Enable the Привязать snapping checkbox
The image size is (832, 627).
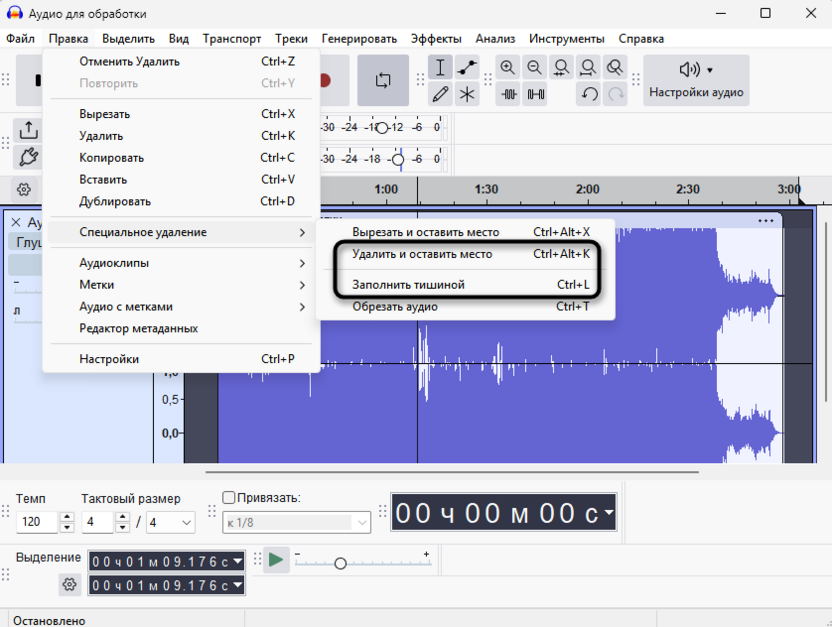(228, 496)
